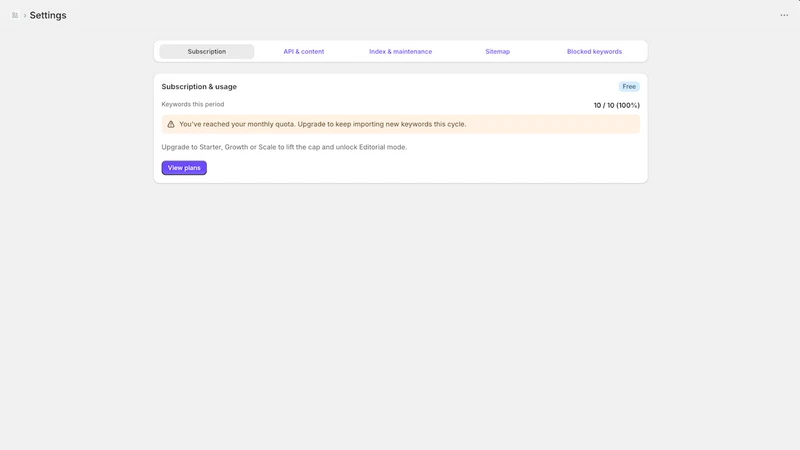
Task: Open the Blocked keywords tab
Action: [x=594, y=52]
